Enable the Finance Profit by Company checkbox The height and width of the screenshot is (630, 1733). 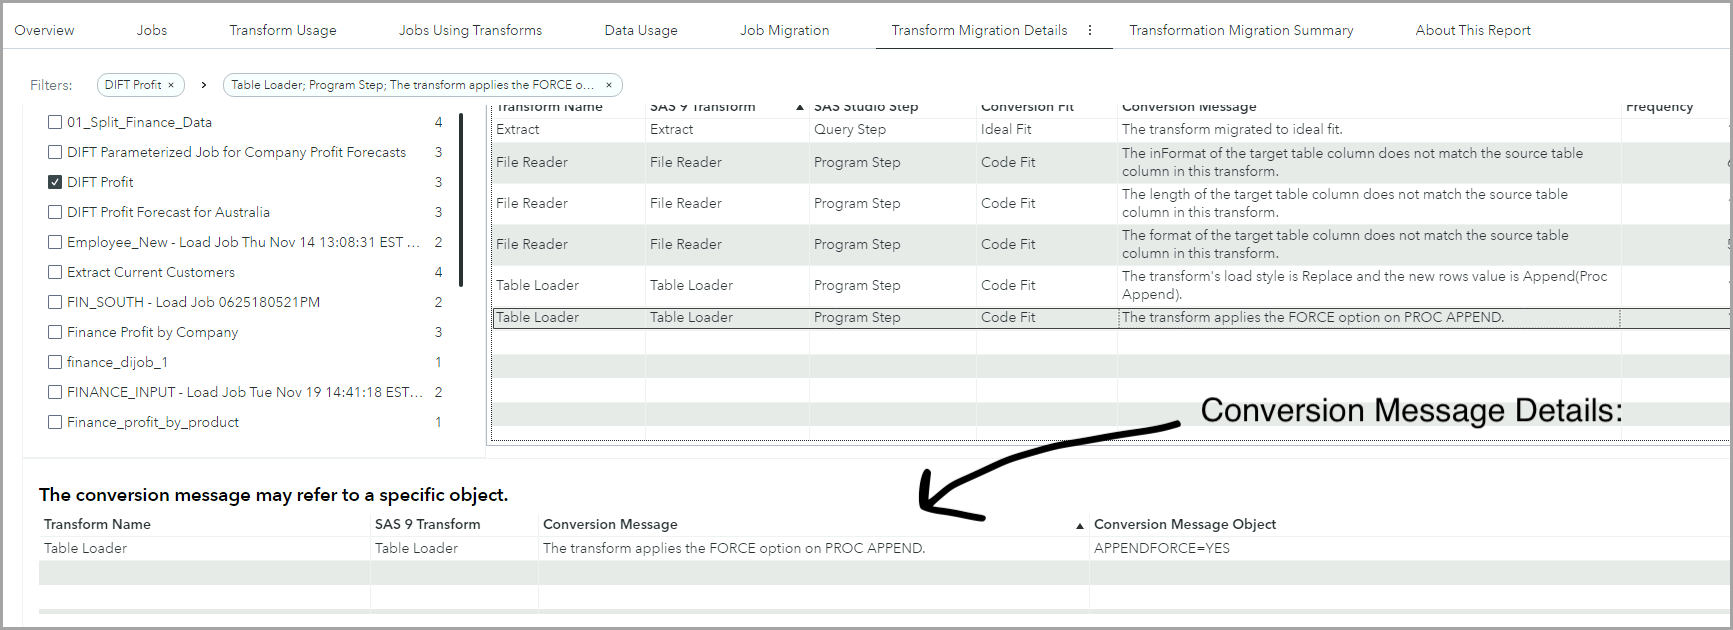(x=55, y=332)
